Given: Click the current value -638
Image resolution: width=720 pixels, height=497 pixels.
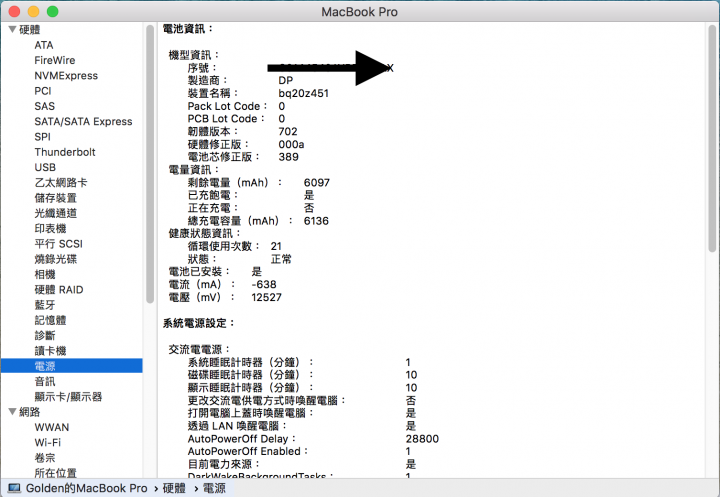Looking at the screenshot, I should [x=264, y=284].
